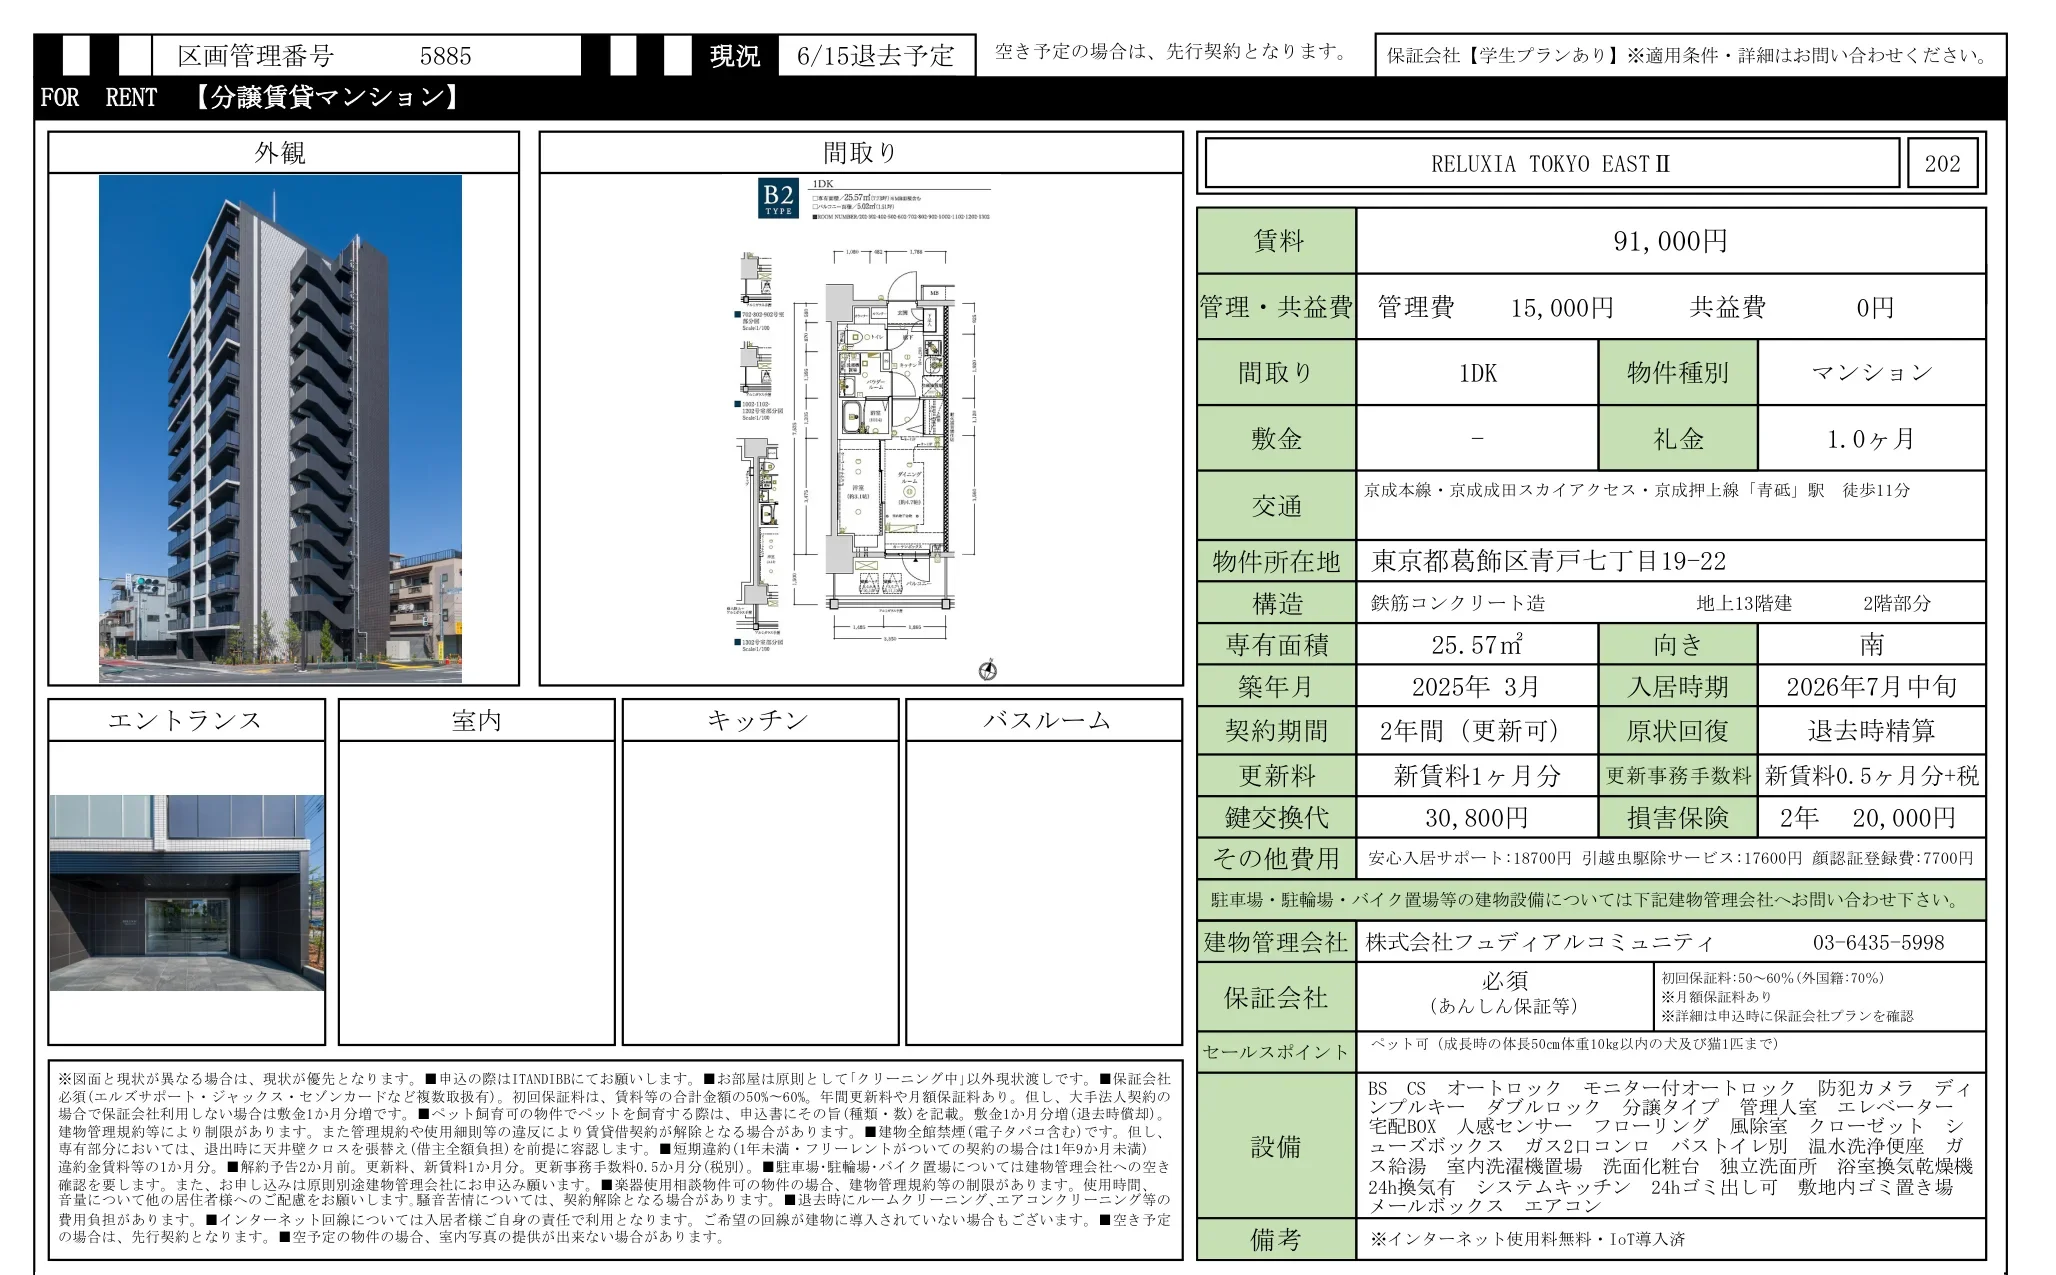Click 必須 in the guarantor company row
The image size is (2056, 1275).
(x=1504, y=981)
